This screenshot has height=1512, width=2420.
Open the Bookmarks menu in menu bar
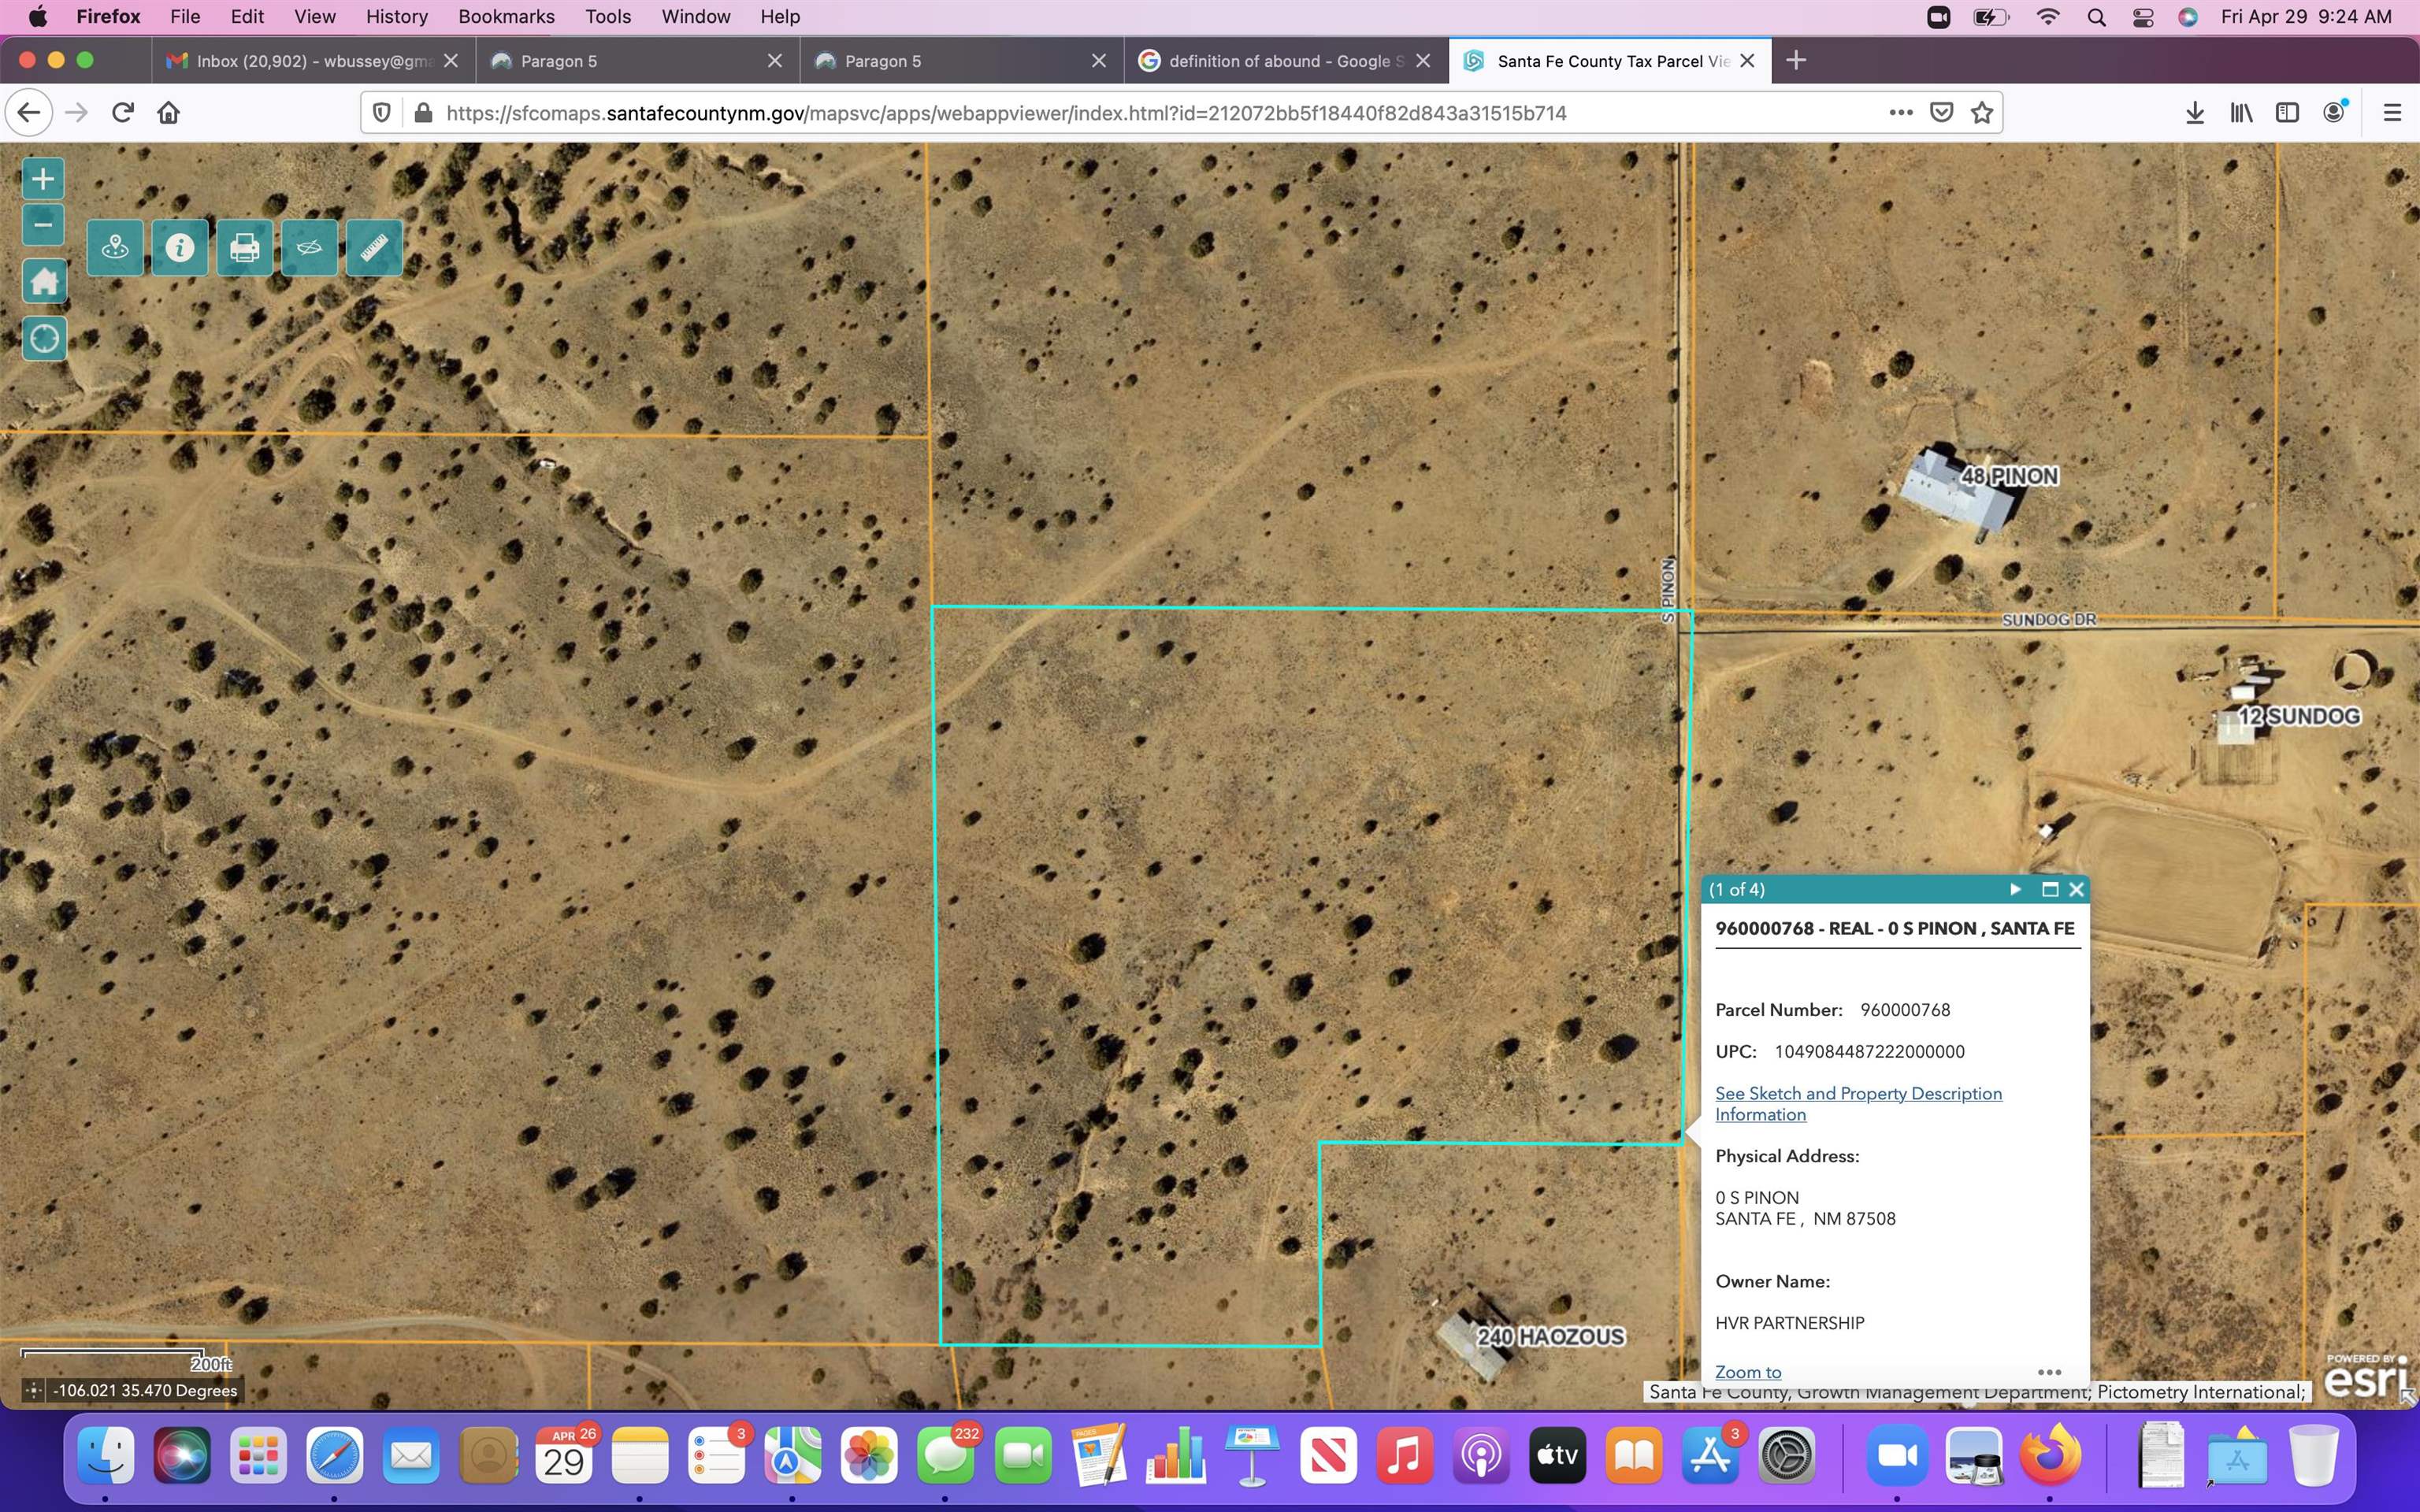(x=506, y=16)
